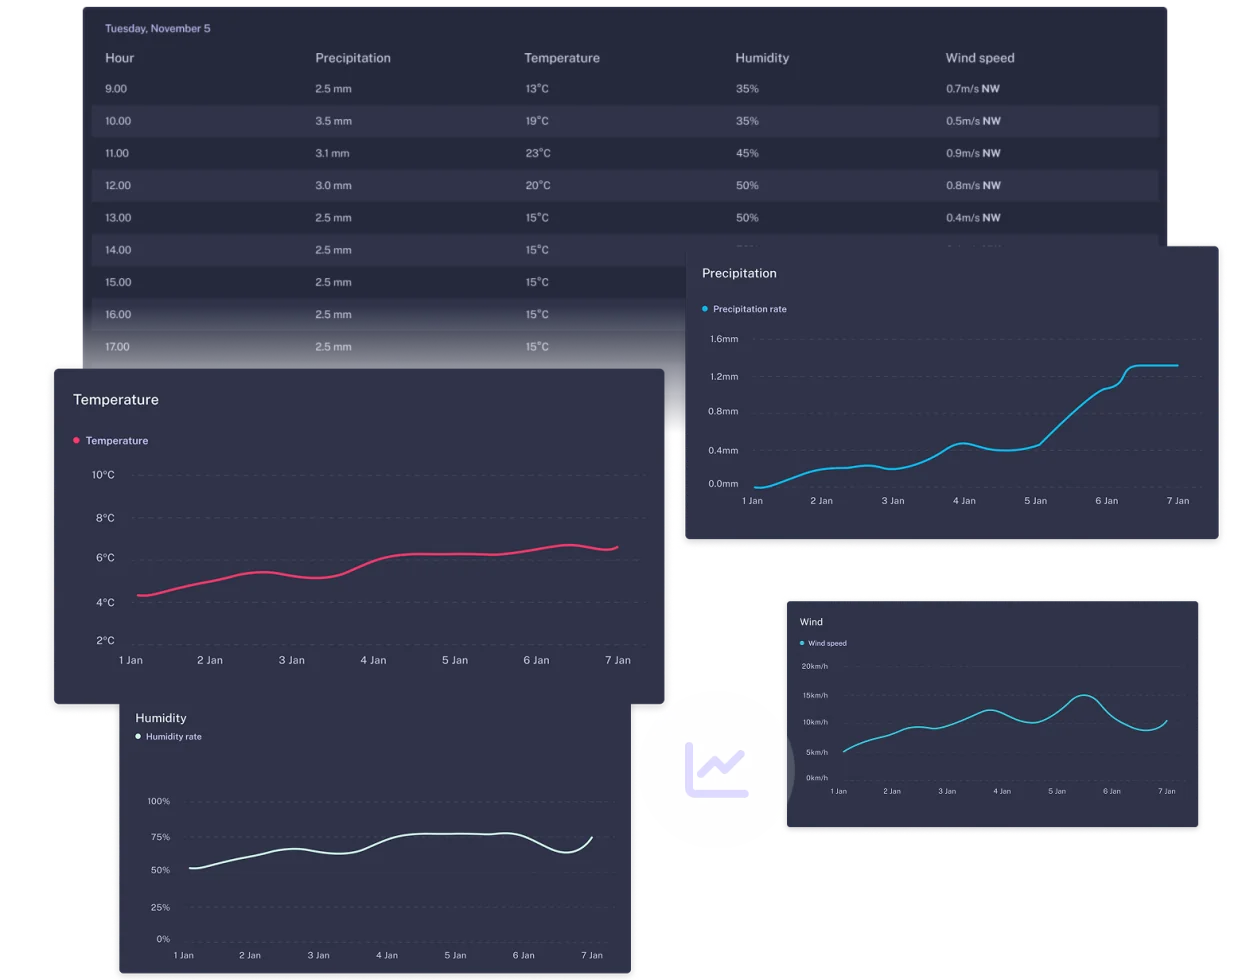Click the 19°C temperature cell
This screenshot has width=1250, height=980.
coord(537,121)
